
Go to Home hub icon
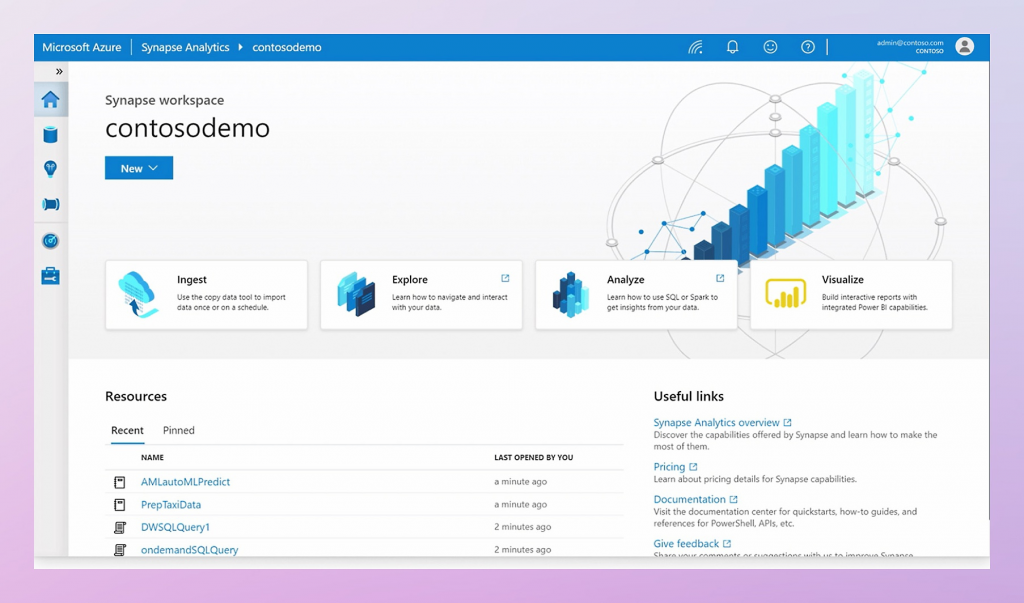point(50,100)
